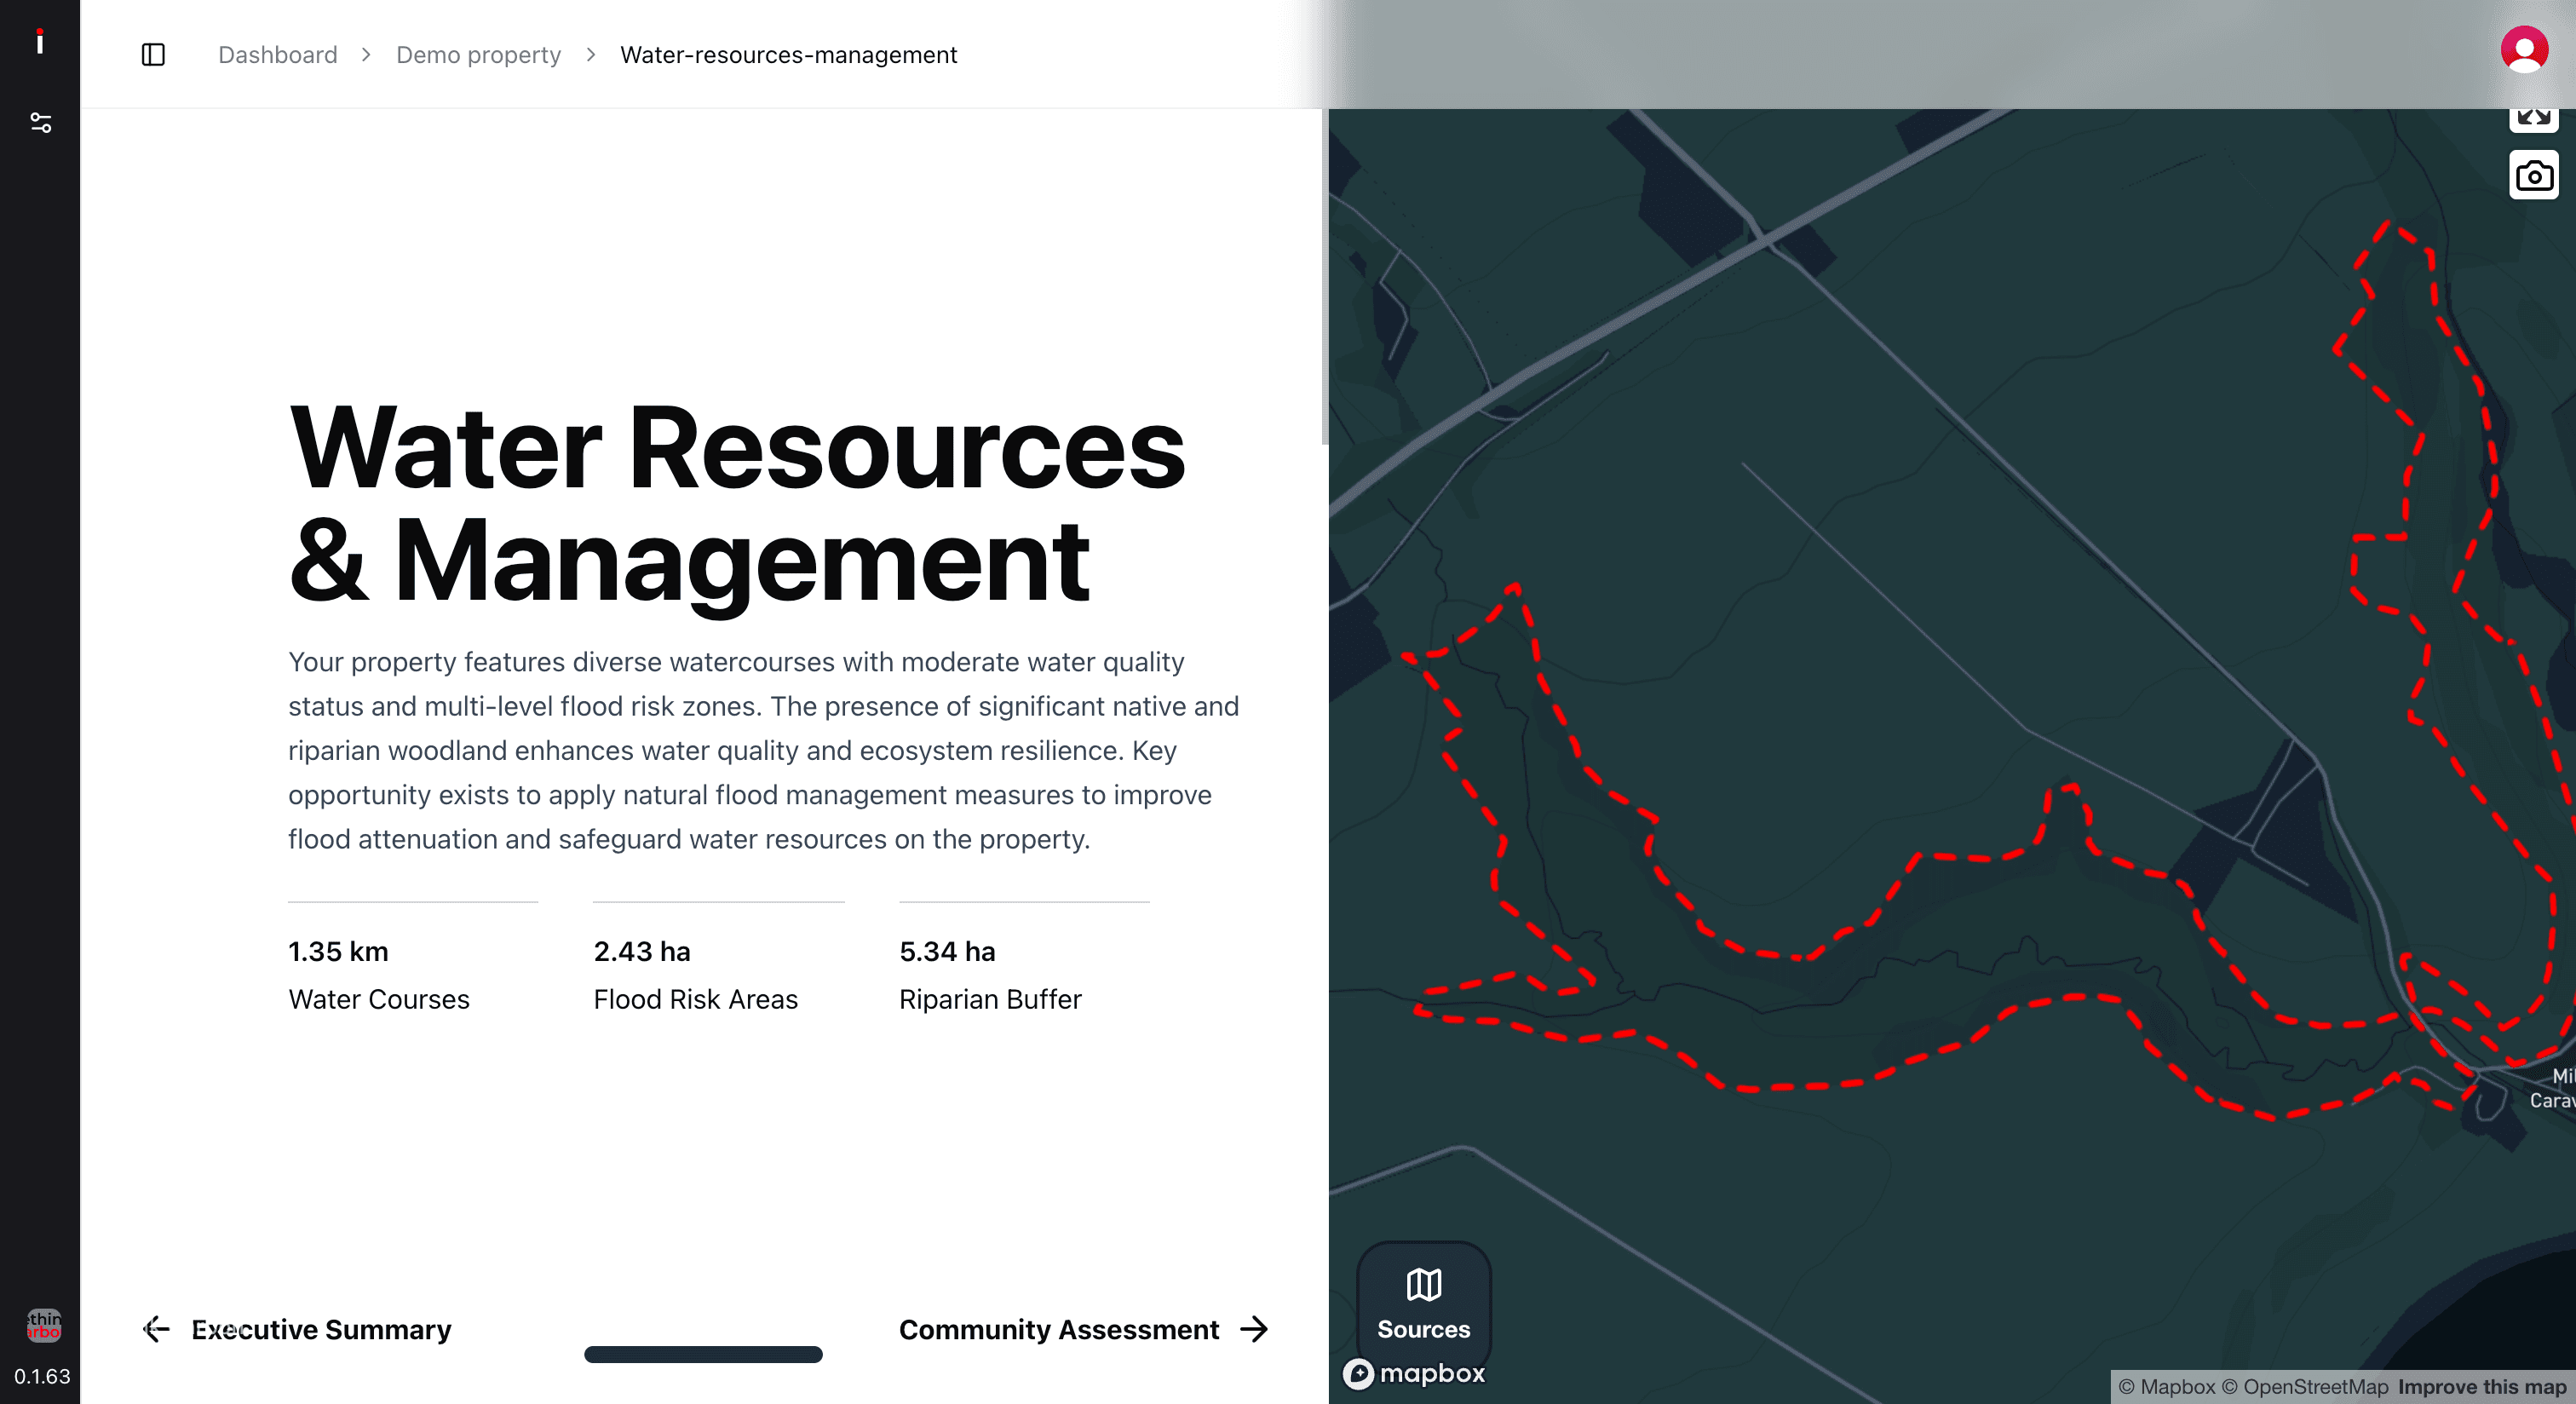Click the bottom progress bar indicator

coord(703,1354)
